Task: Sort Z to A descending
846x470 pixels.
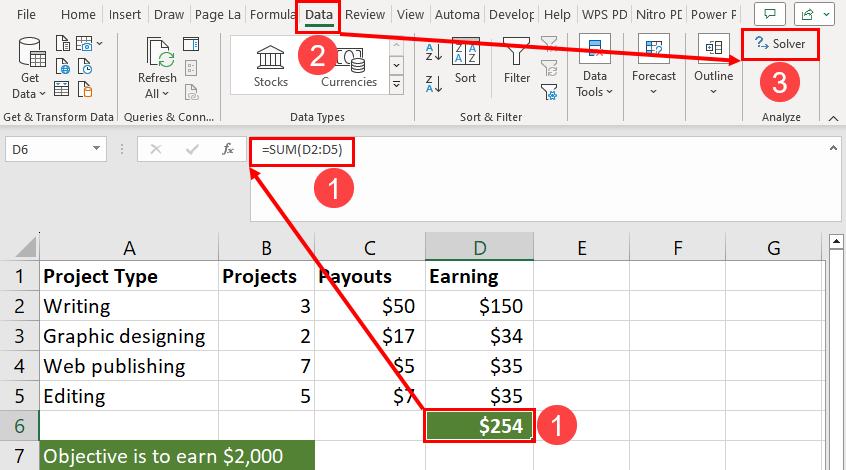Action: click(x=434, y=84)
